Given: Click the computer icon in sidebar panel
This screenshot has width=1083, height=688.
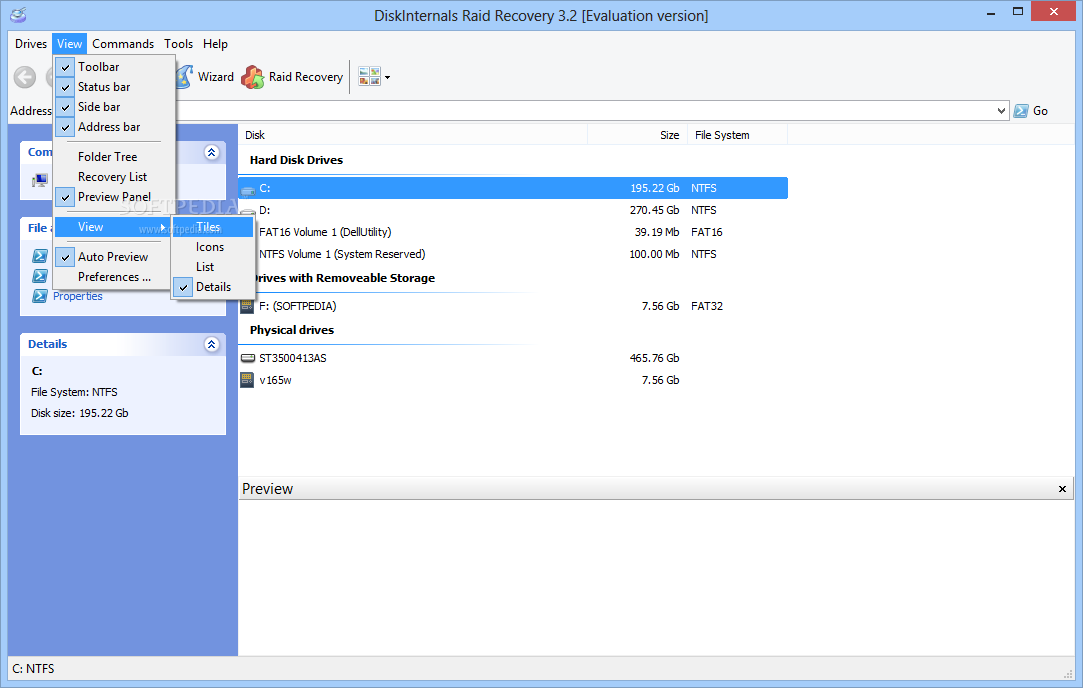Looking at the screenshot, I should tap(40, 181).
